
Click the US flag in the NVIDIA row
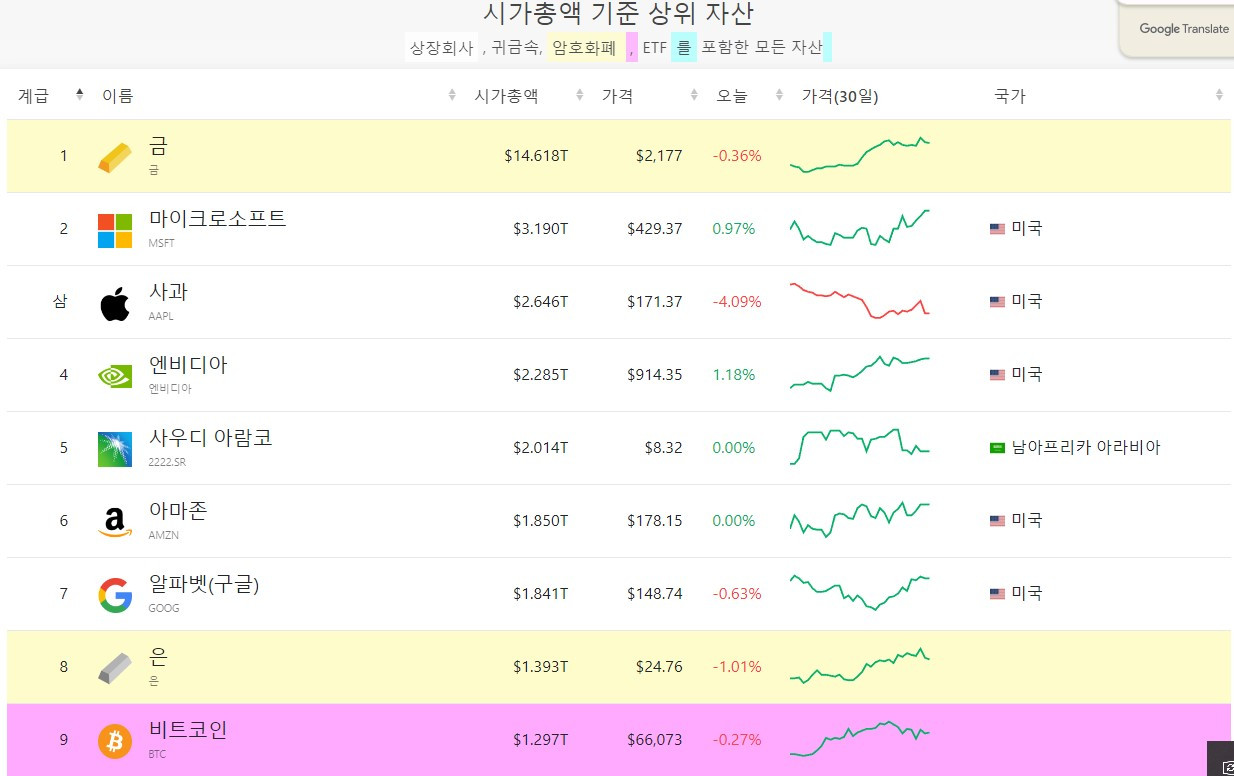coord(997,375)
